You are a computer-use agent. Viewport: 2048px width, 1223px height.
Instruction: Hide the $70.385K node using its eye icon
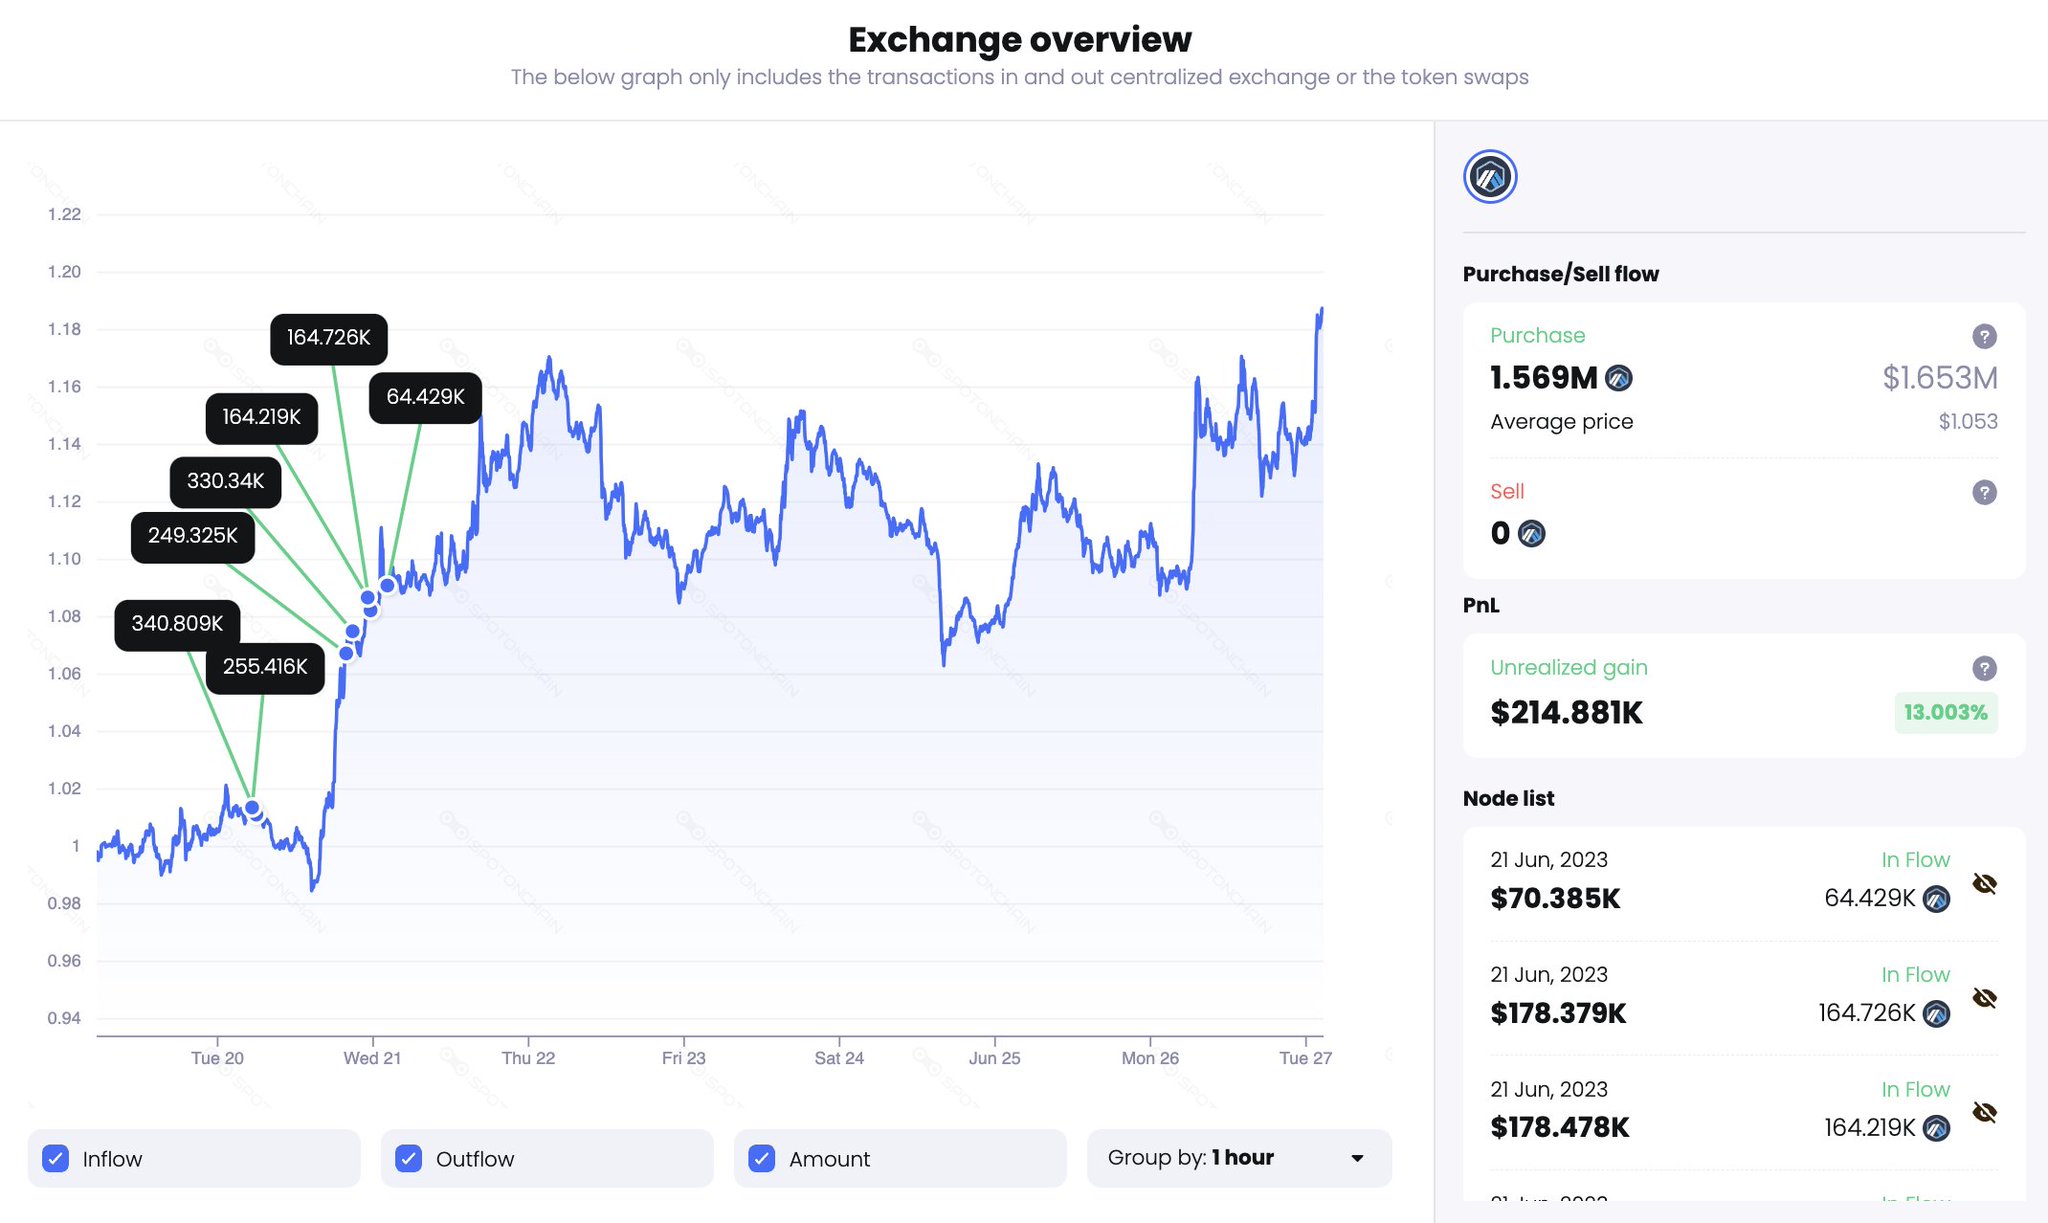1984,884
